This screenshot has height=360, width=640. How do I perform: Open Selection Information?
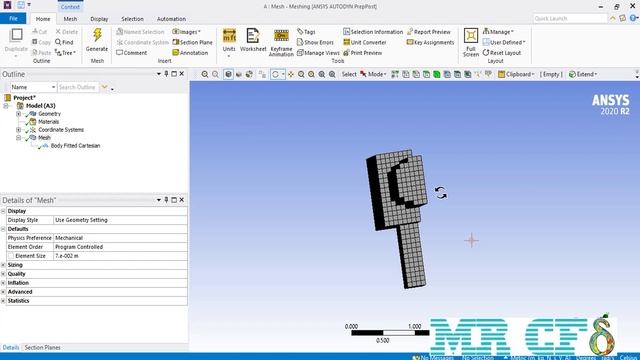tap(373, 31)
